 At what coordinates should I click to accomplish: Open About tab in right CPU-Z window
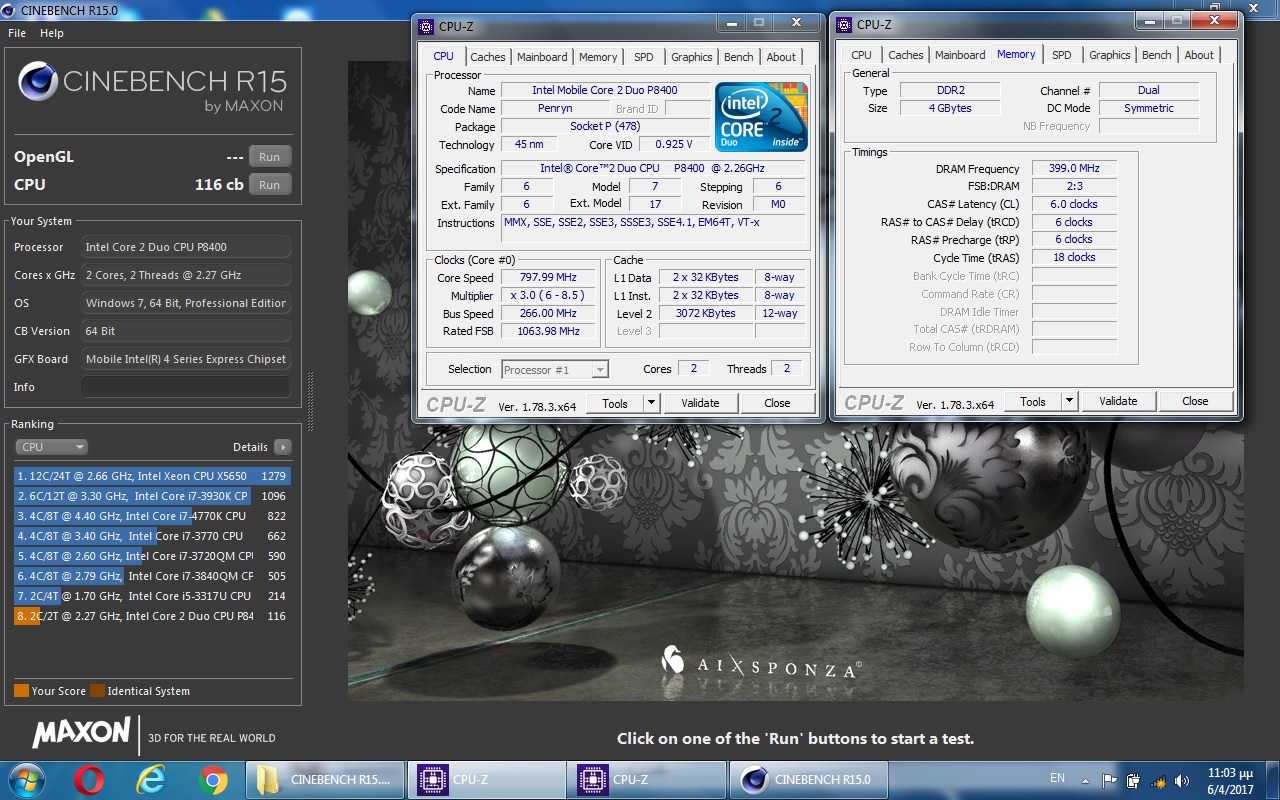point(1199,55)
